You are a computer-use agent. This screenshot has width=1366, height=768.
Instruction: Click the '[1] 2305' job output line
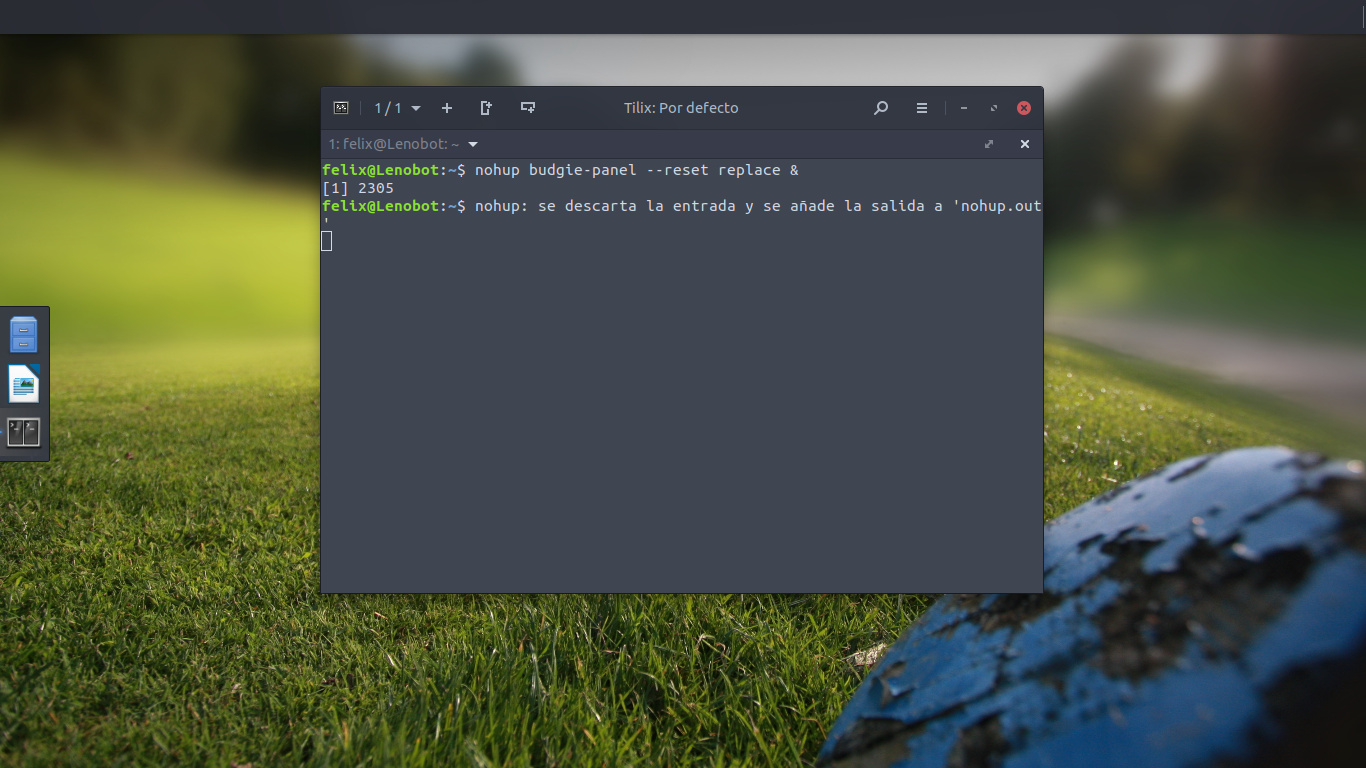pyautogui.click(x=358, y=188)
